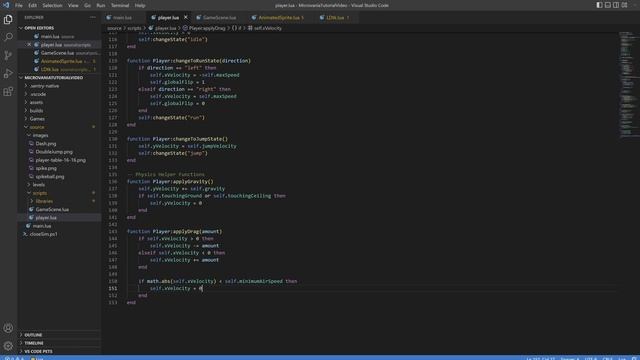Switch to the GameScene.lua tab
This screenshot has width=640, height=360.
tap(220, 18)
